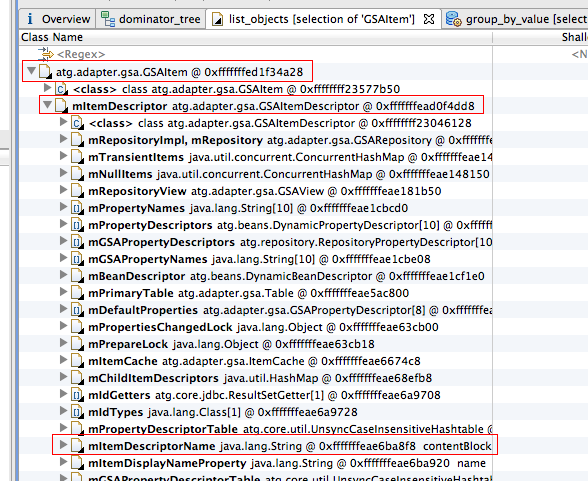Expand the mPropertiesChangedLock row
588x481 pixels.
point(63,326)
